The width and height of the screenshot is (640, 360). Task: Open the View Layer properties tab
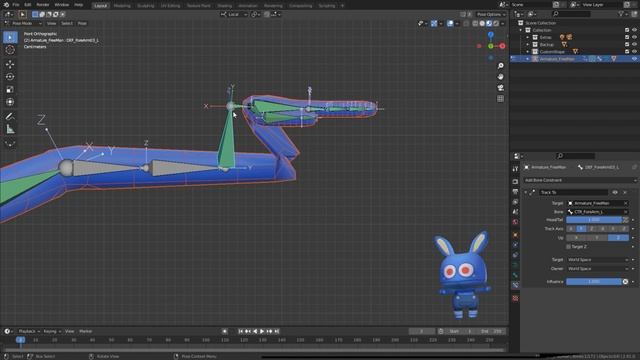point(515,202)
